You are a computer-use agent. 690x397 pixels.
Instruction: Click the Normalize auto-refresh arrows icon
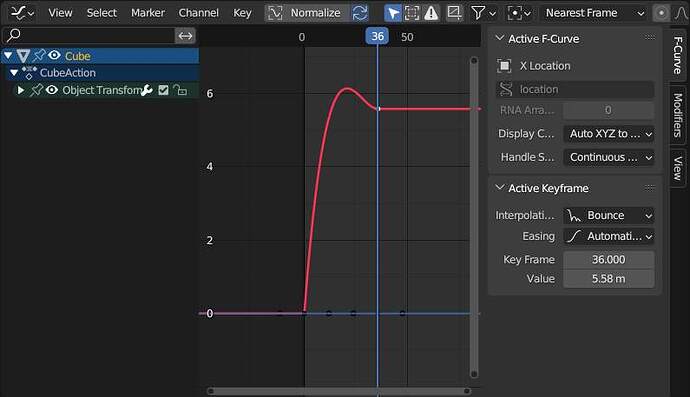click(x=360, y=13)
